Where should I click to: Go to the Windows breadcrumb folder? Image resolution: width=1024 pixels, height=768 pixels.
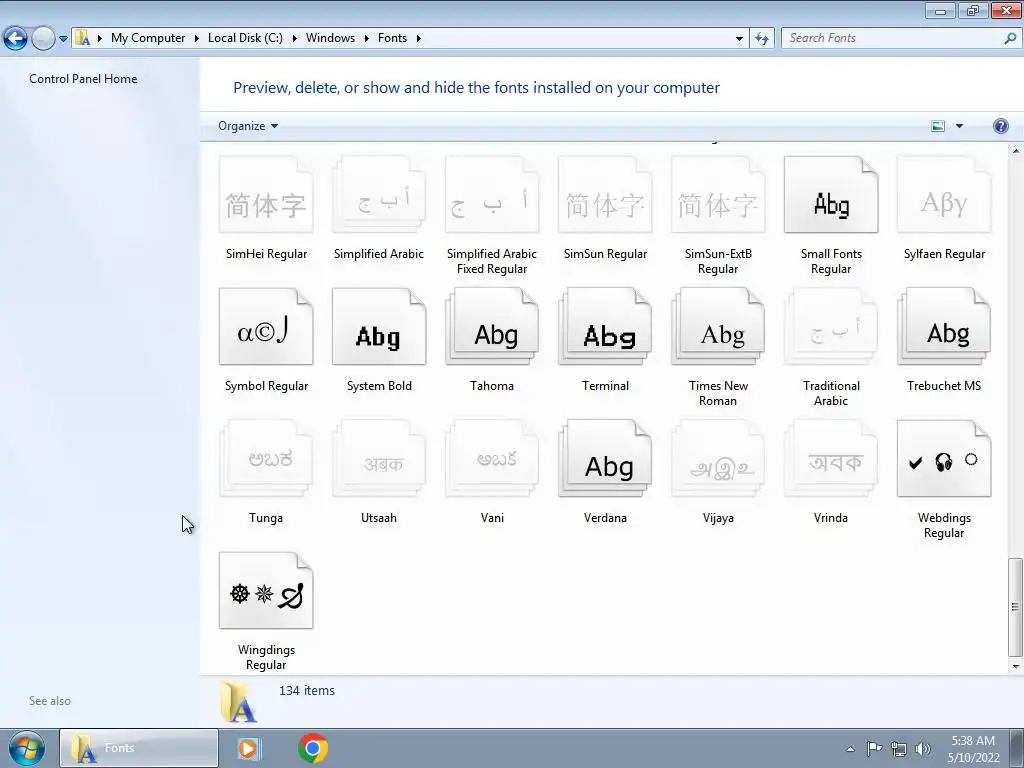tap(330, 38)
